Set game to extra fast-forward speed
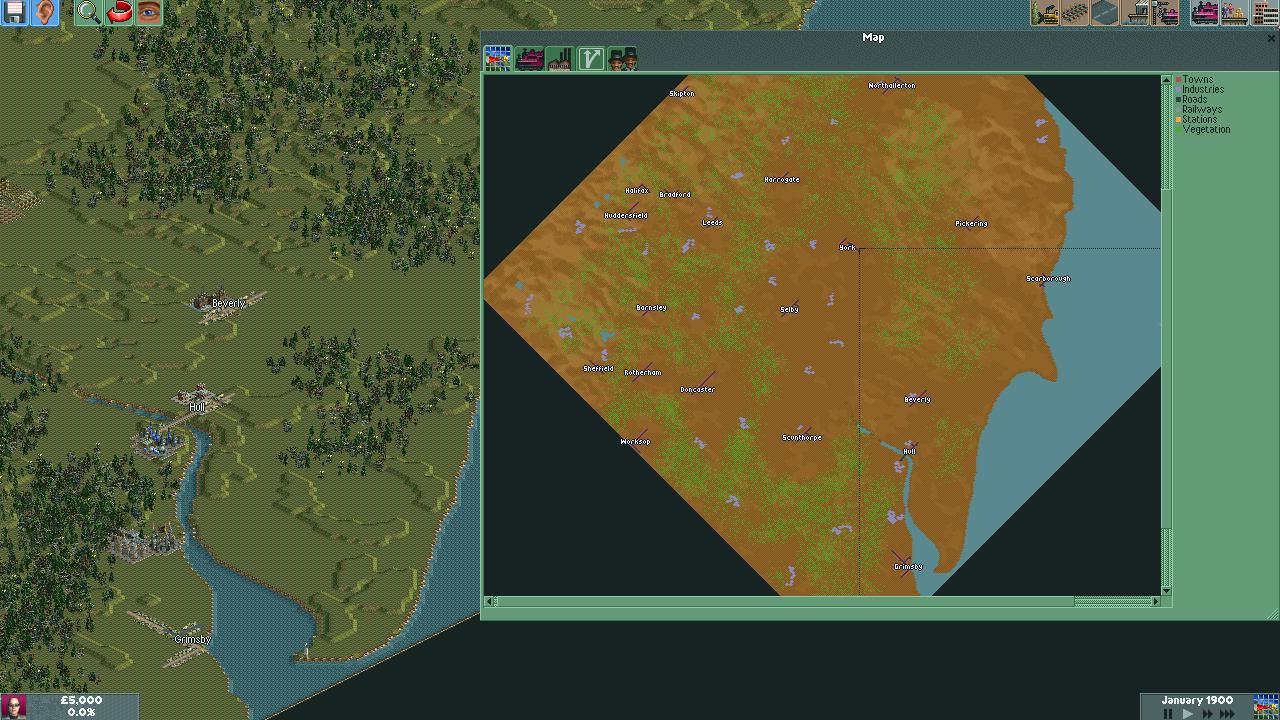1280x720 pixels. (1227, 713)
